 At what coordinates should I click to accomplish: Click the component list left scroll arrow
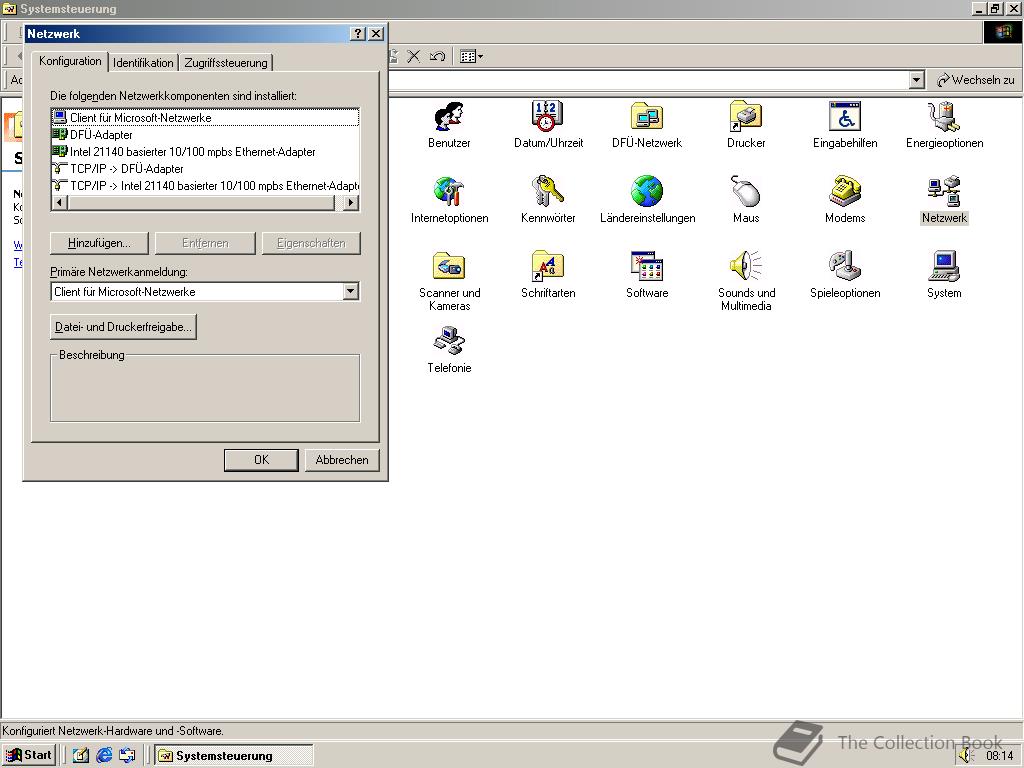[x=59, y=202]
